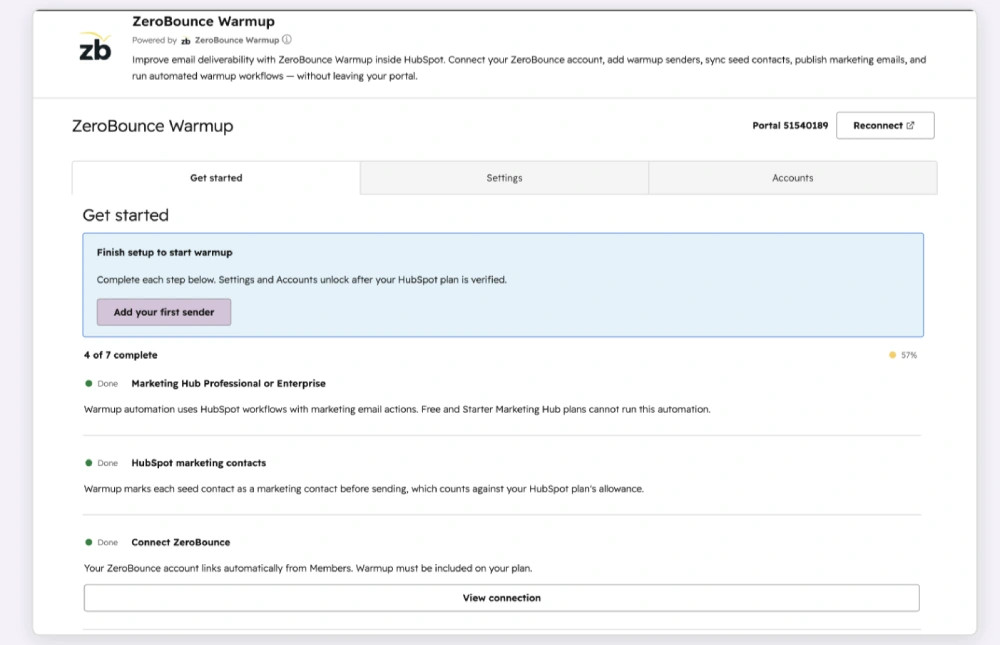The image size is (1000, 645).
Task: Click Powered by ZeroBounce Warmup text
Action: point(205,40)
